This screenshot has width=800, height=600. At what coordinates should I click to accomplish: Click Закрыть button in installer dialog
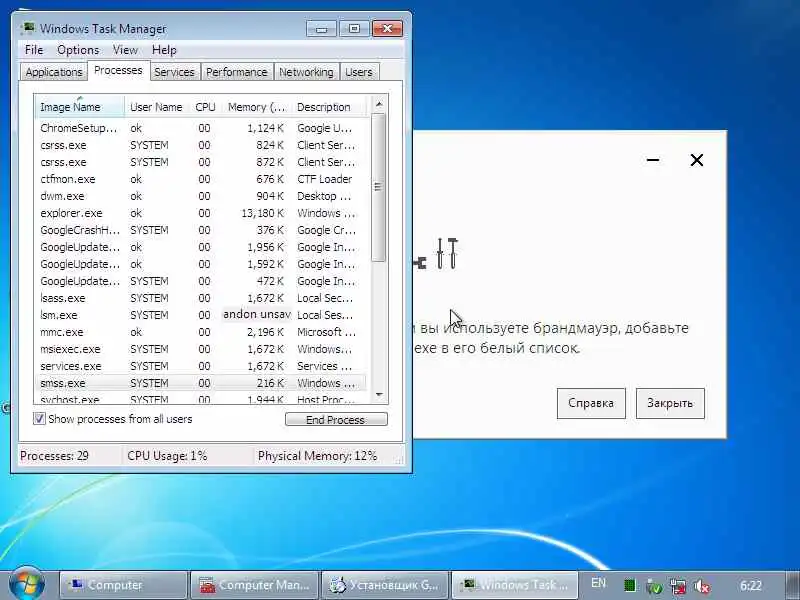[670, 403]
